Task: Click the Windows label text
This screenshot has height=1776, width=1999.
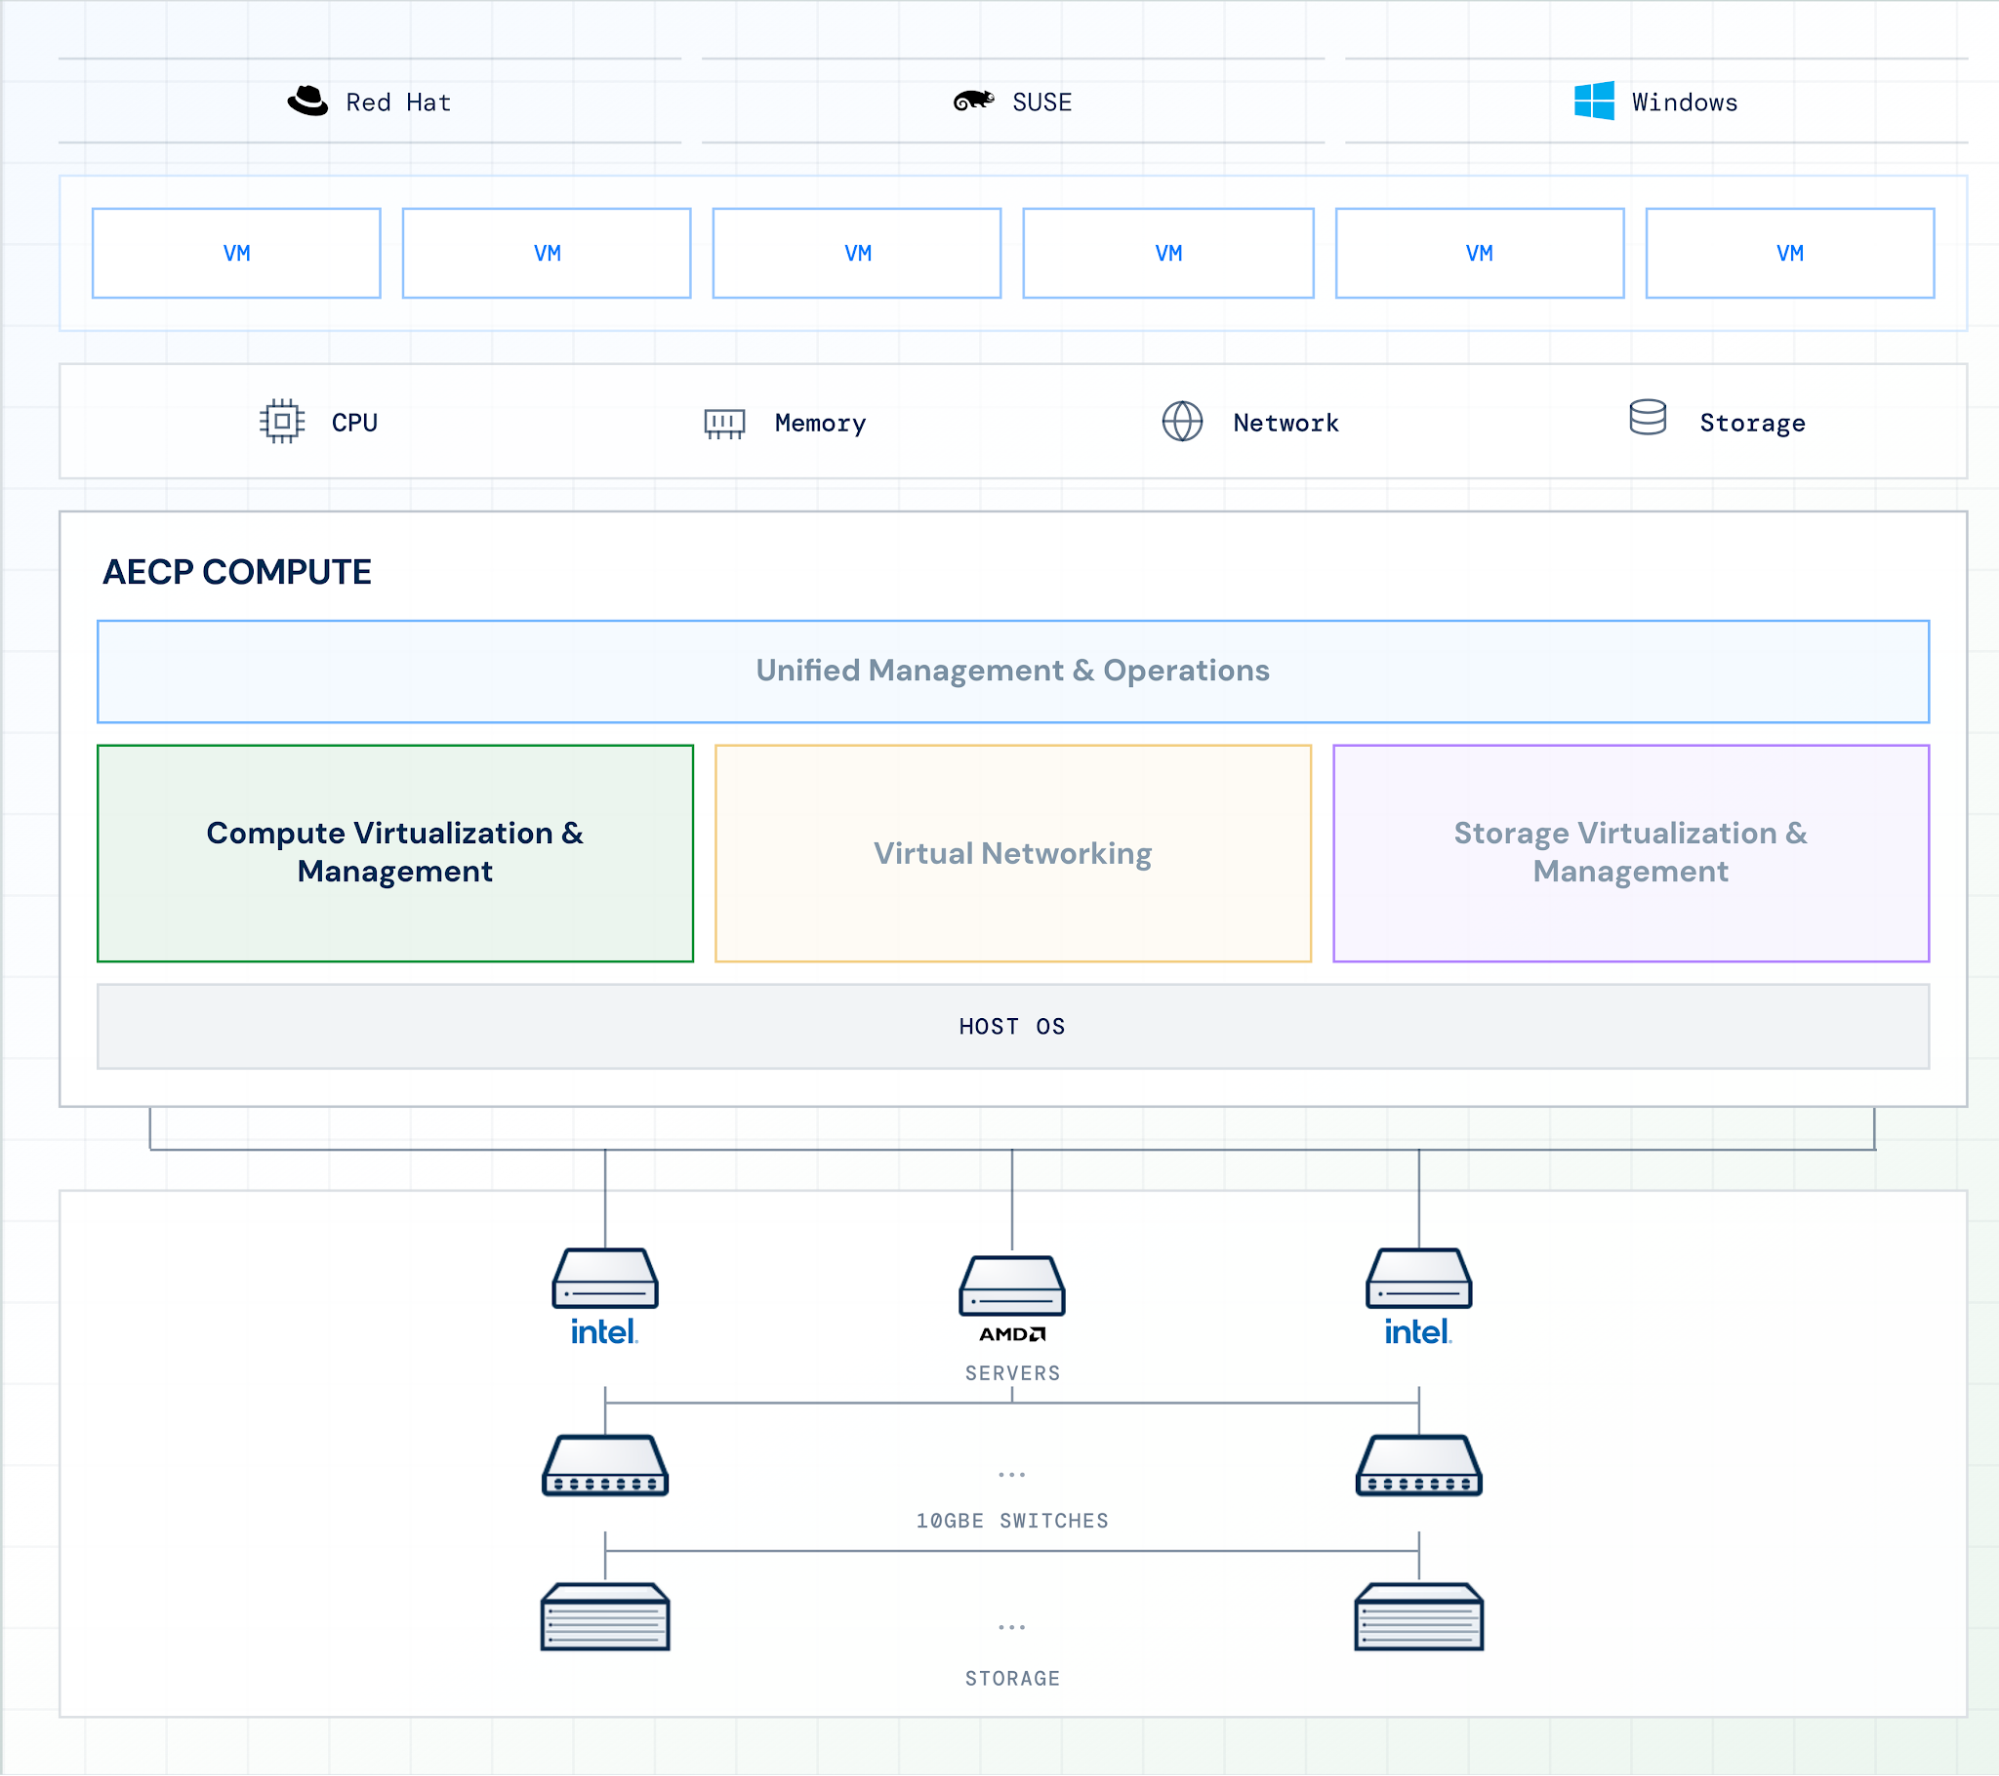Action: point(1685,102)
